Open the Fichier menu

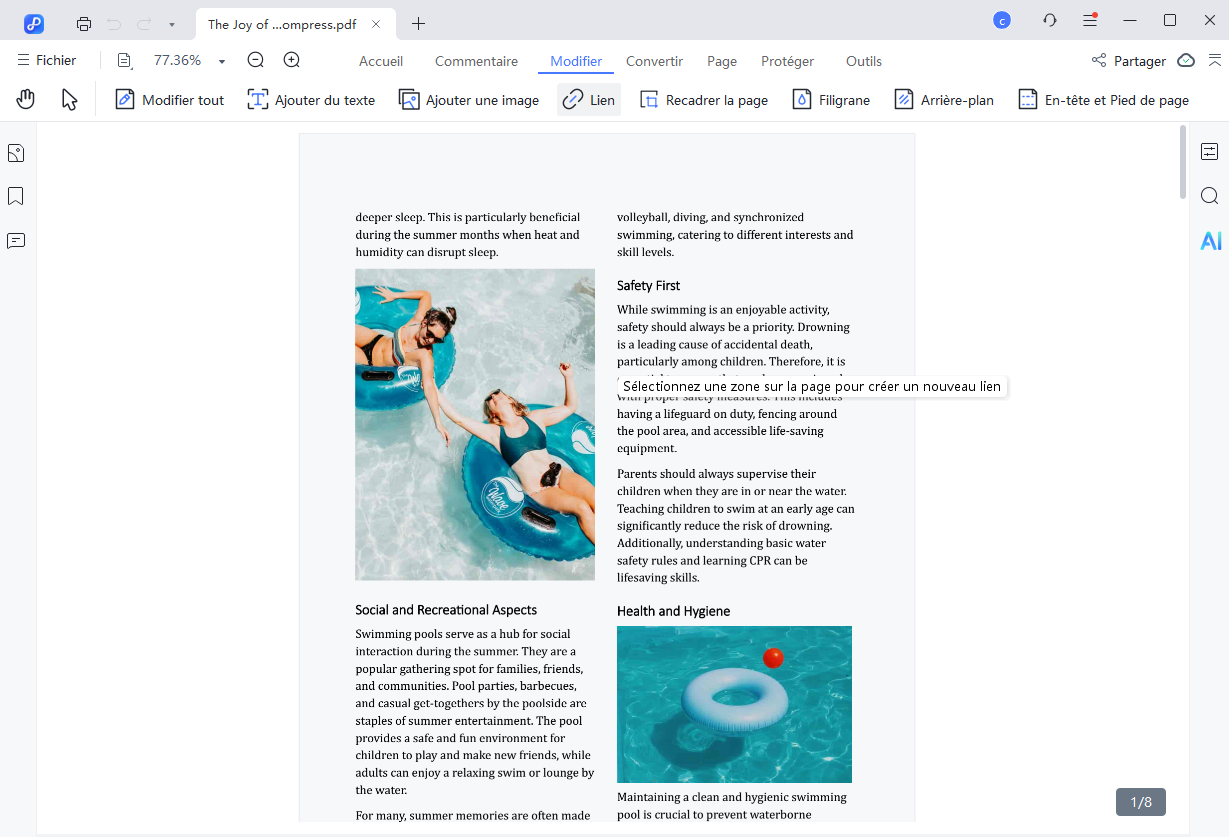pos(46,61)
